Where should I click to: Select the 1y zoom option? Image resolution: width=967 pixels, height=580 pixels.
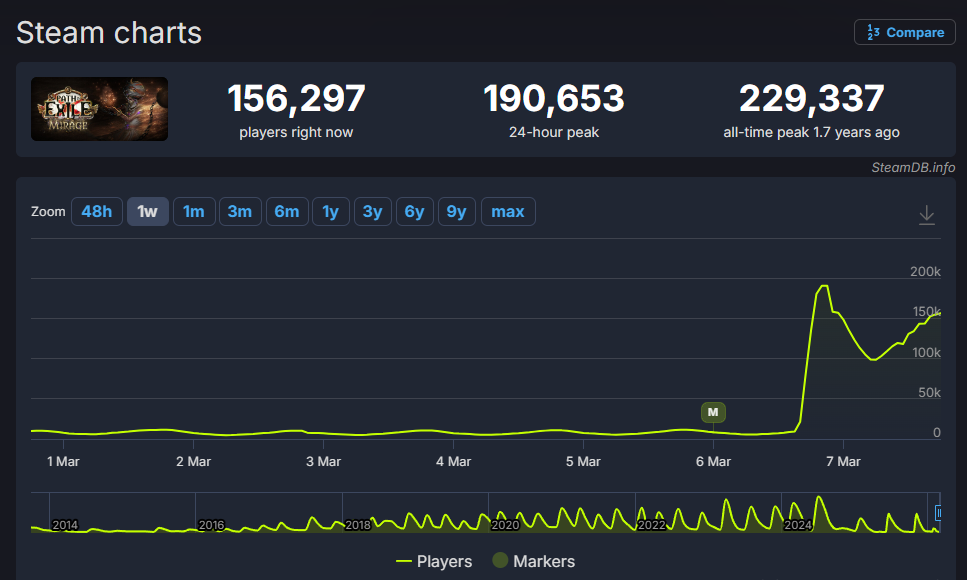pyautogui.click(x=331, y=212)
